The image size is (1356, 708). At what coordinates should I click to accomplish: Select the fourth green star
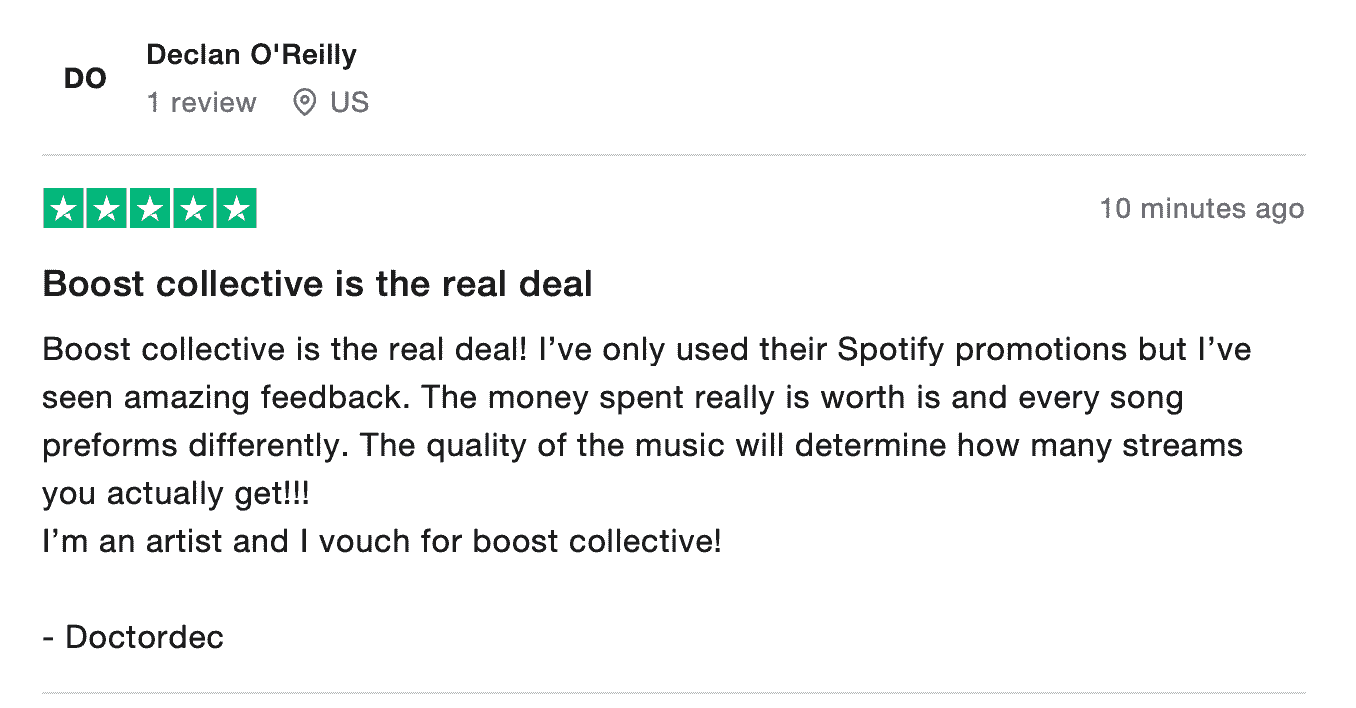pyautogui.click(x=193, y=208)
